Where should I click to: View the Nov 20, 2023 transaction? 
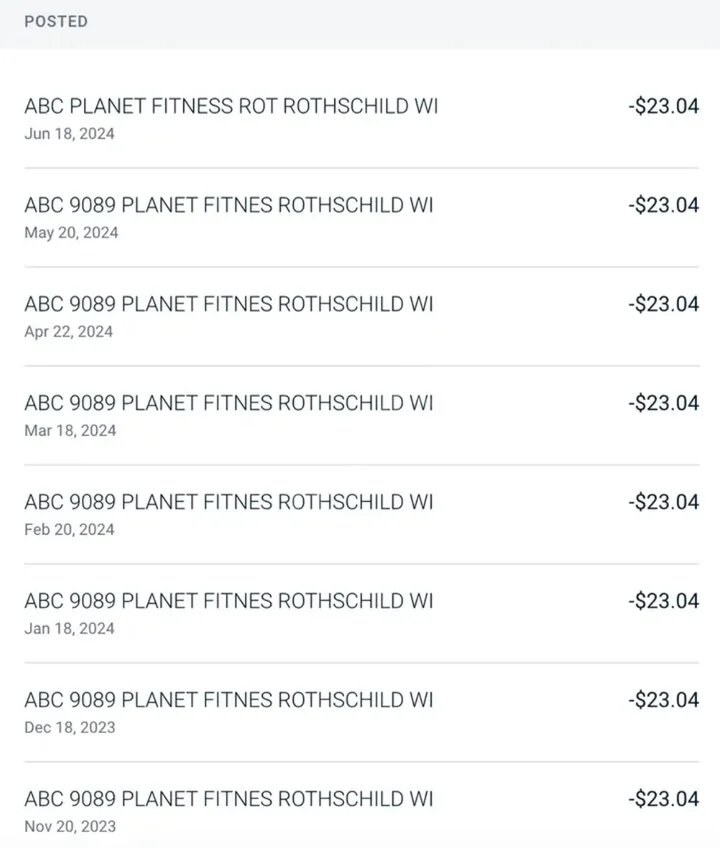click(360, 811)
